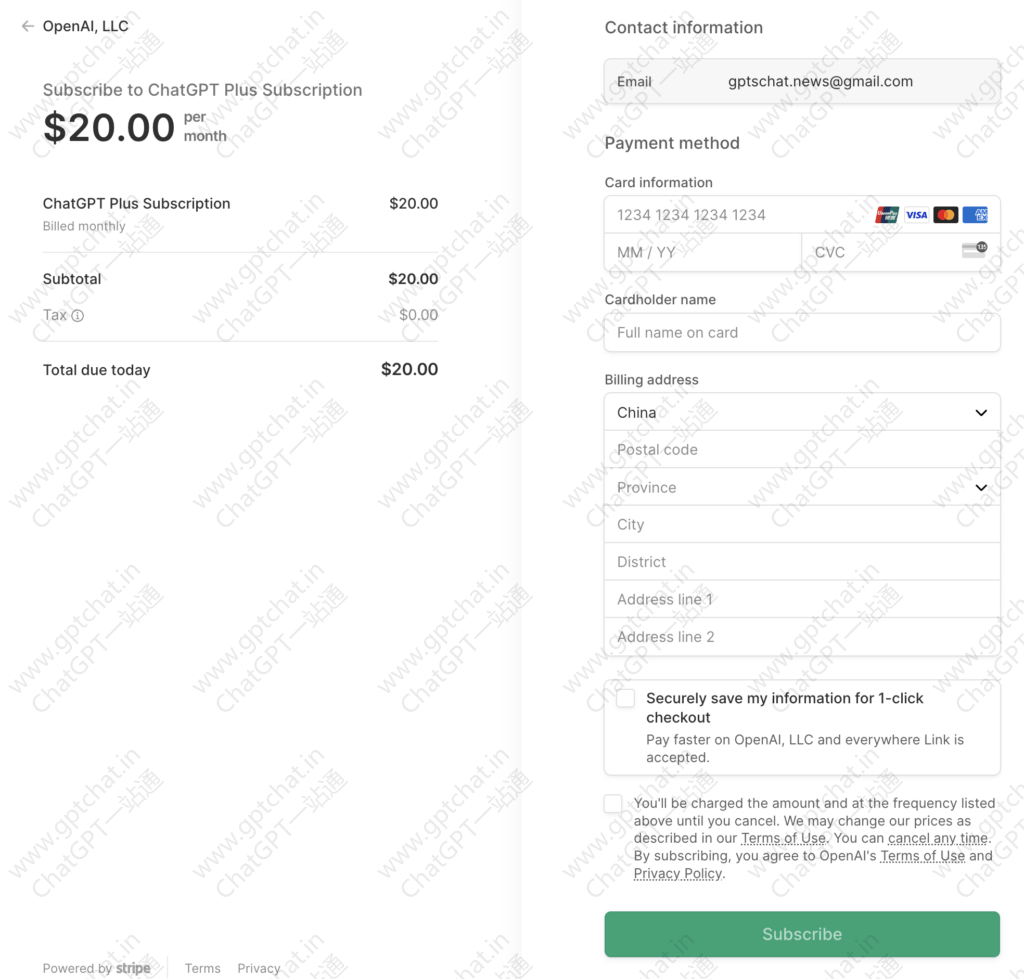Select the Postal code field
This screenshot has height=979, width=1024.
point(802,449)
